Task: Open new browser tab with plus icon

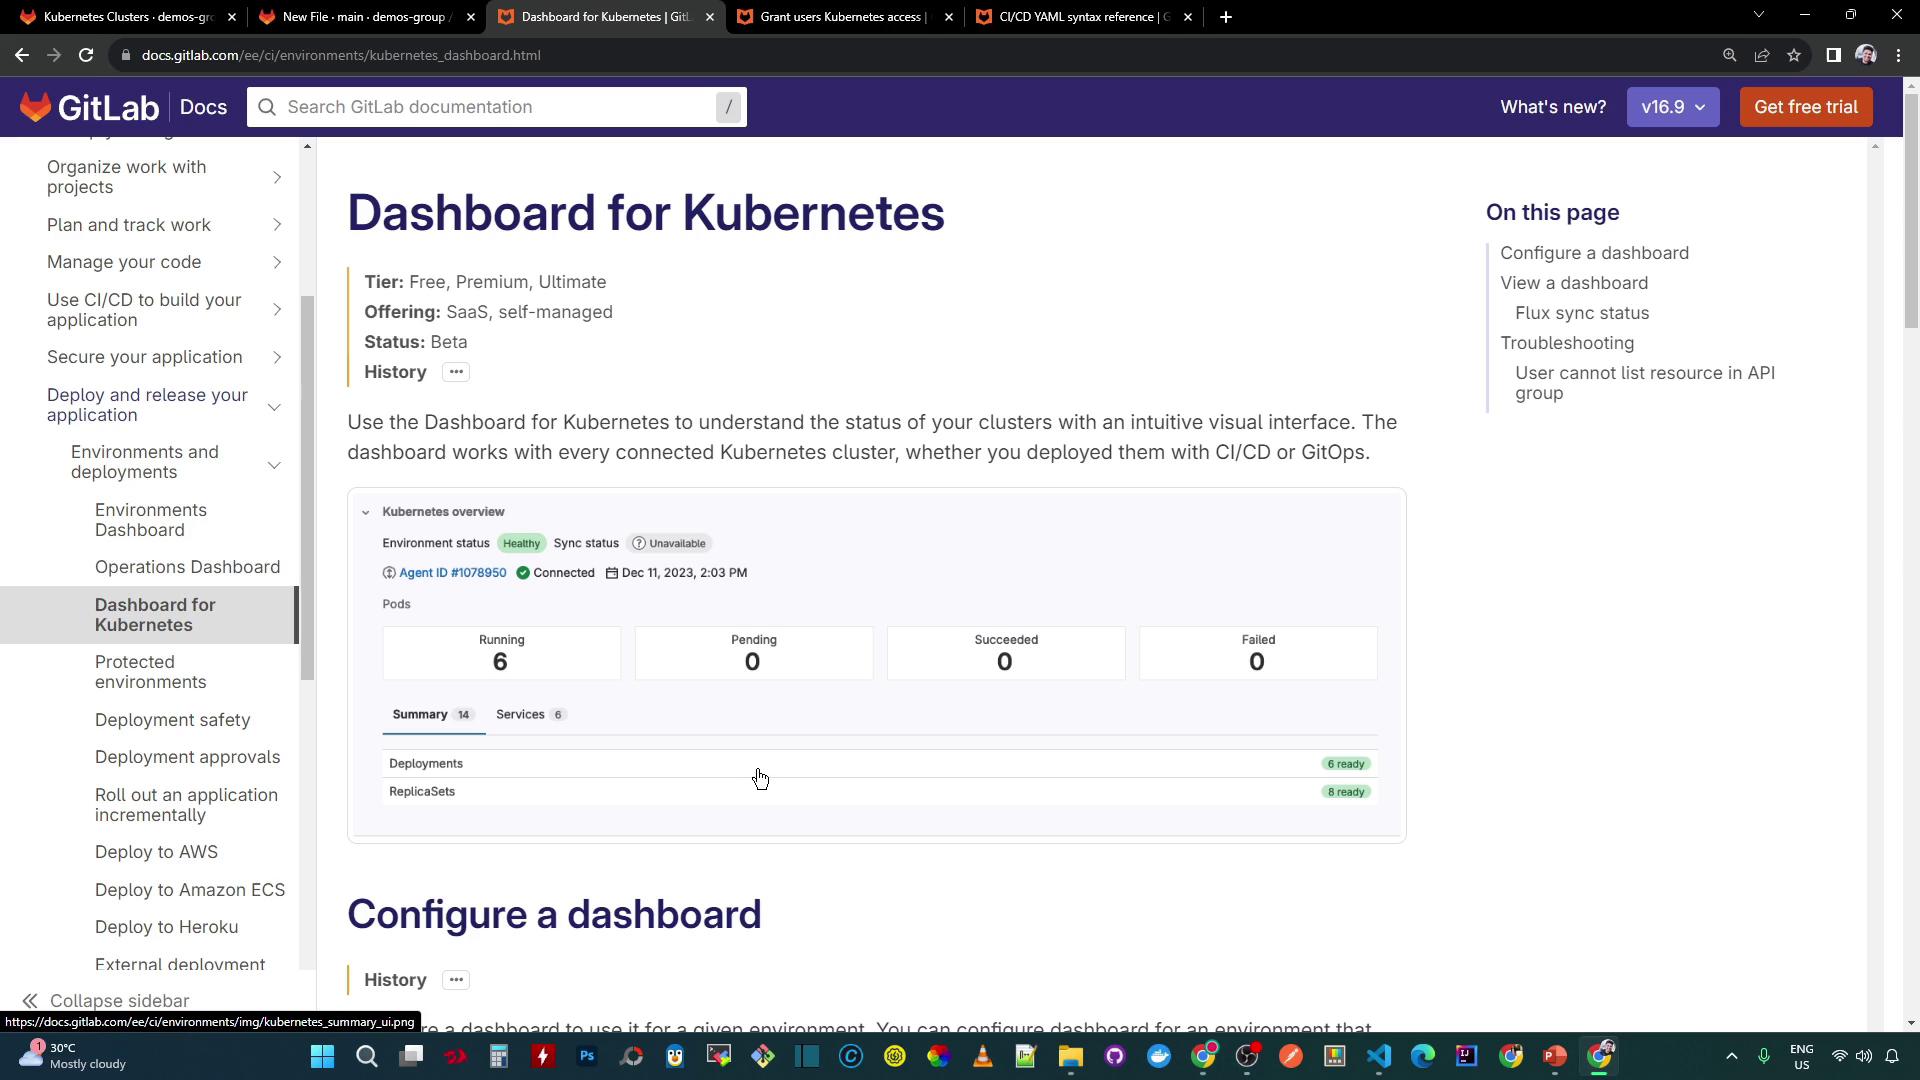Action: point(1225,17)
